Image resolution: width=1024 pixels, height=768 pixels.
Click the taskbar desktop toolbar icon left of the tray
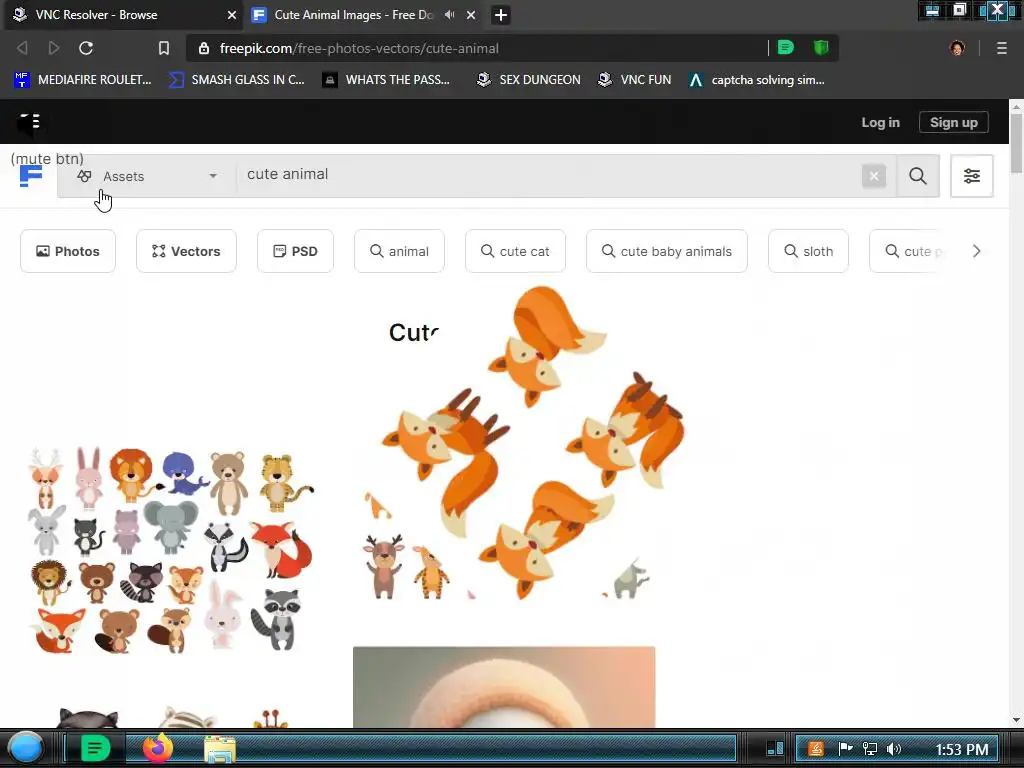[775, 748]
